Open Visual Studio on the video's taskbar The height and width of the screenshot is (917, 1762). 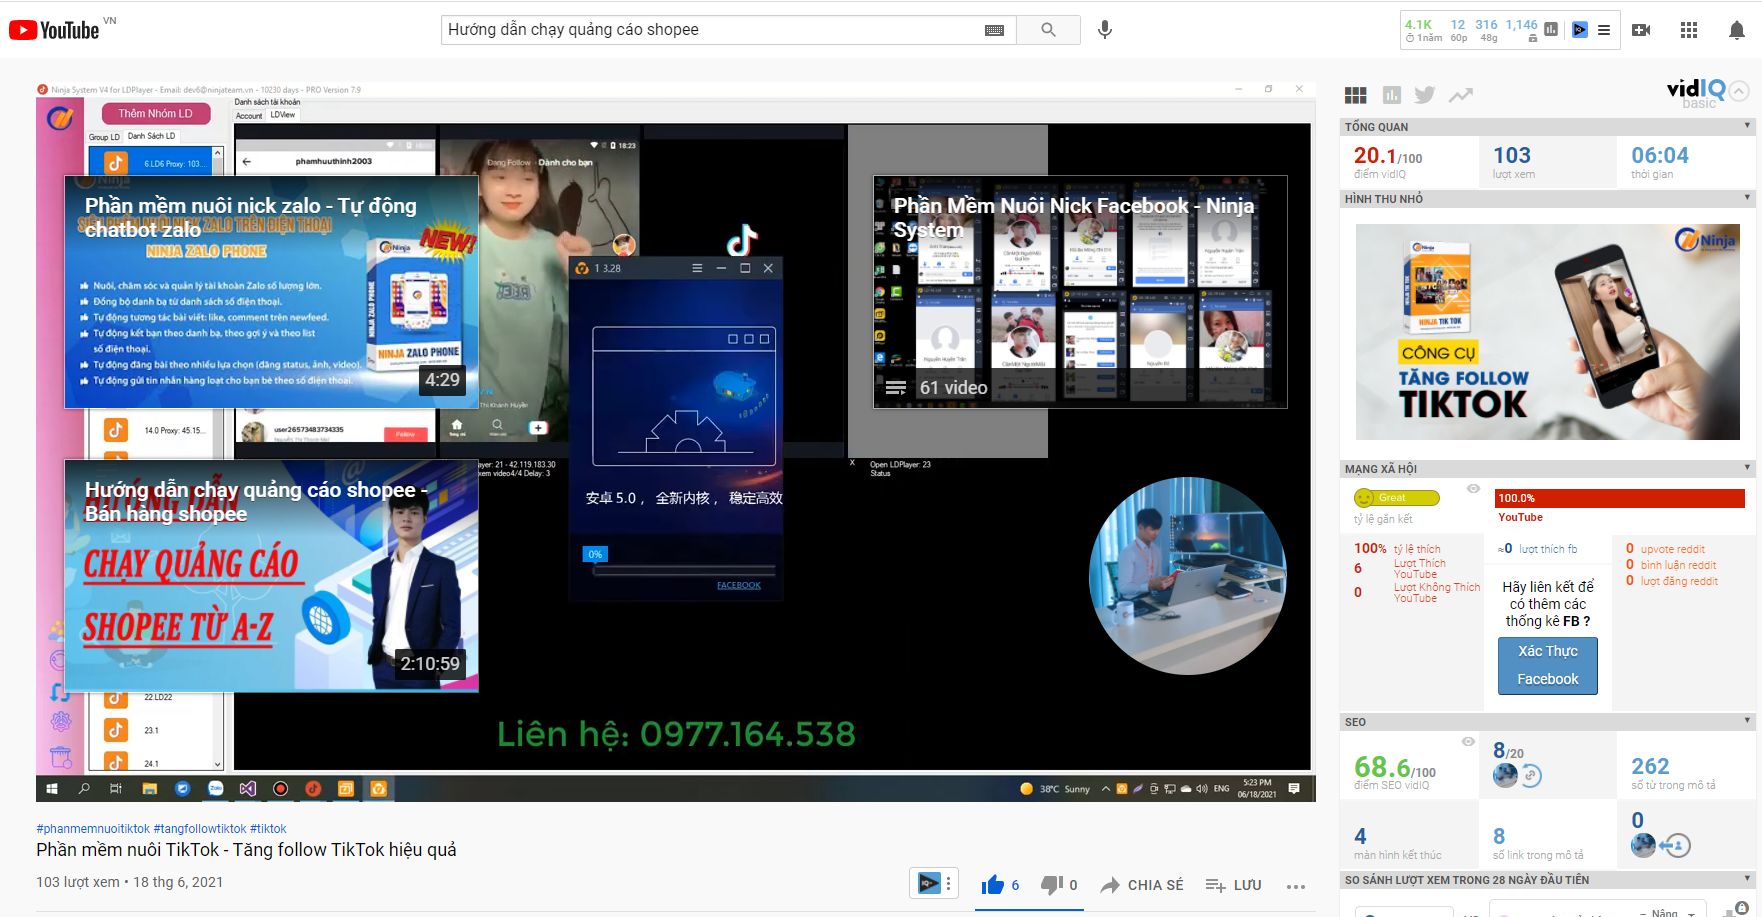tap(247, 789)
